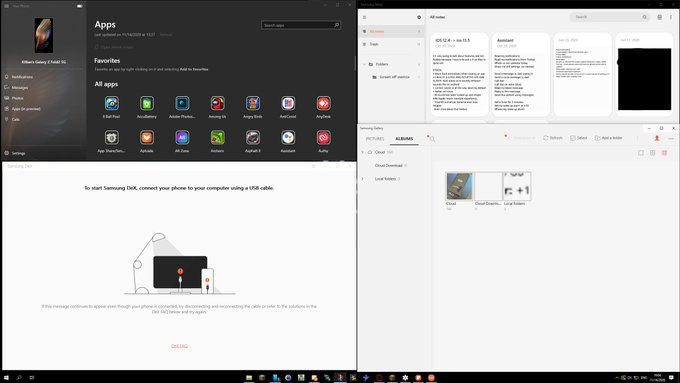Open the App Share app icon
Viewport: 680px width, 383px height.
click(x=111, y=137)
